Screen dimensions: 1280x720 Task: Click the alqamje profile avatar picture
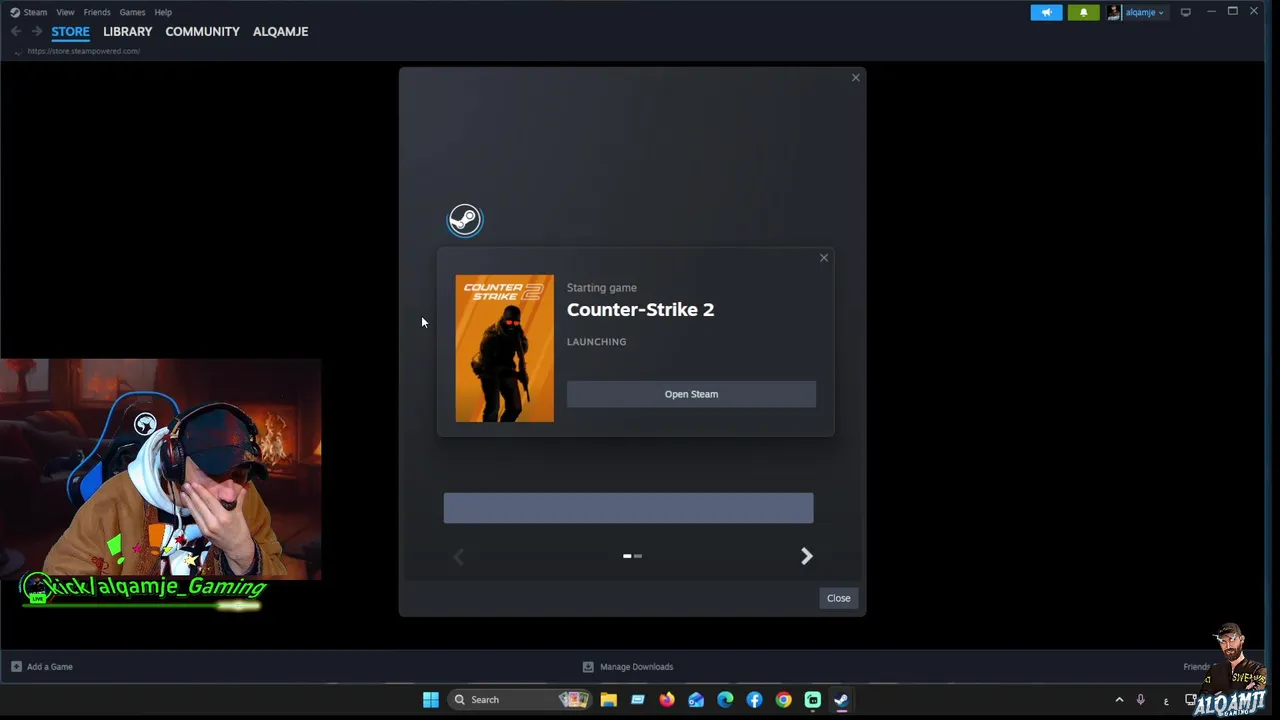(x=1113, y=12)
